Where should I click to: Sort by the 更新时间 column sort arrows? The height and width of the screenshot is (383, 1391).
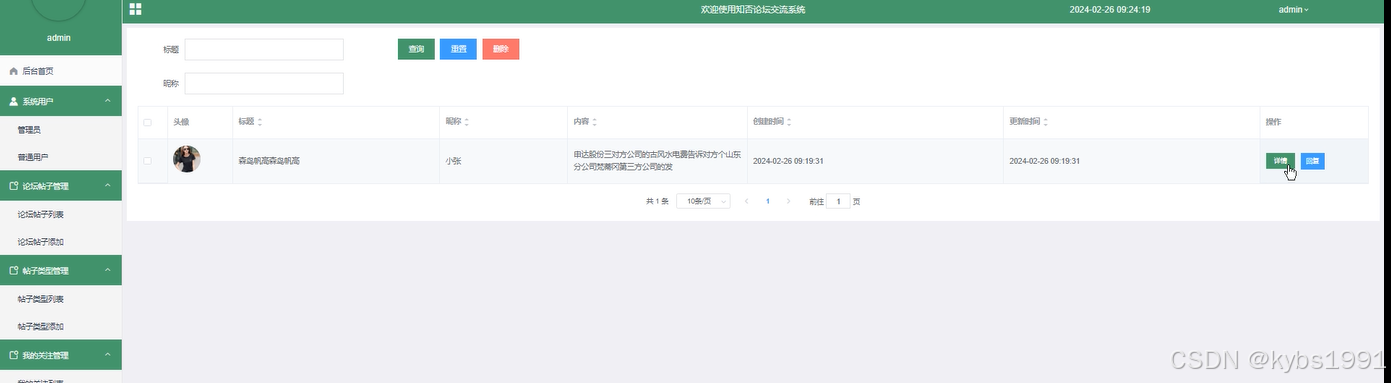pyautogui.click(x=1045, y=122)
